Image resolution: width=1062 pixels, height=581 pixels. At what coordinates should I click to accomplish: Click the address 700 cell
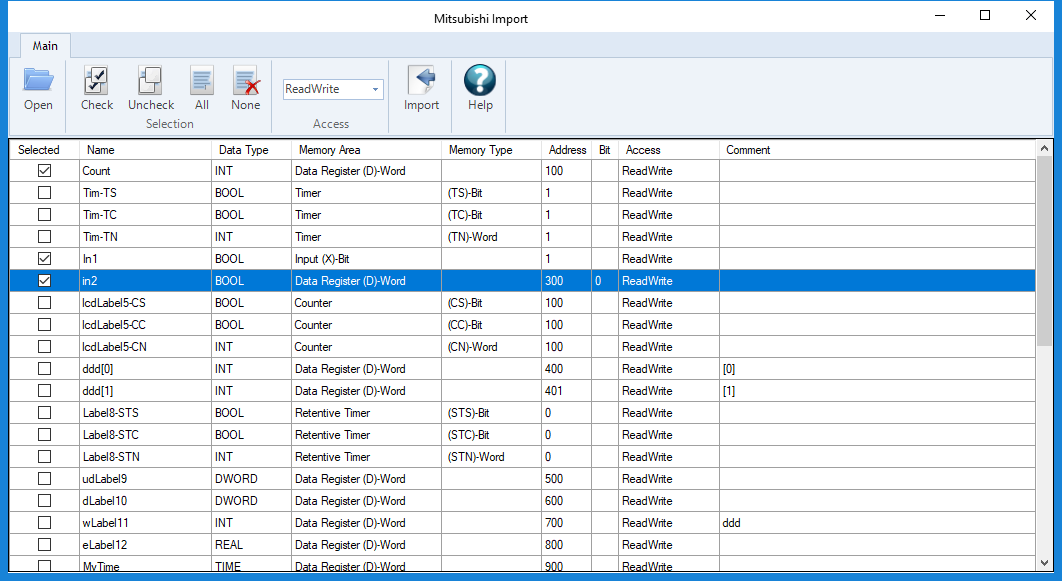coord(566,523)
